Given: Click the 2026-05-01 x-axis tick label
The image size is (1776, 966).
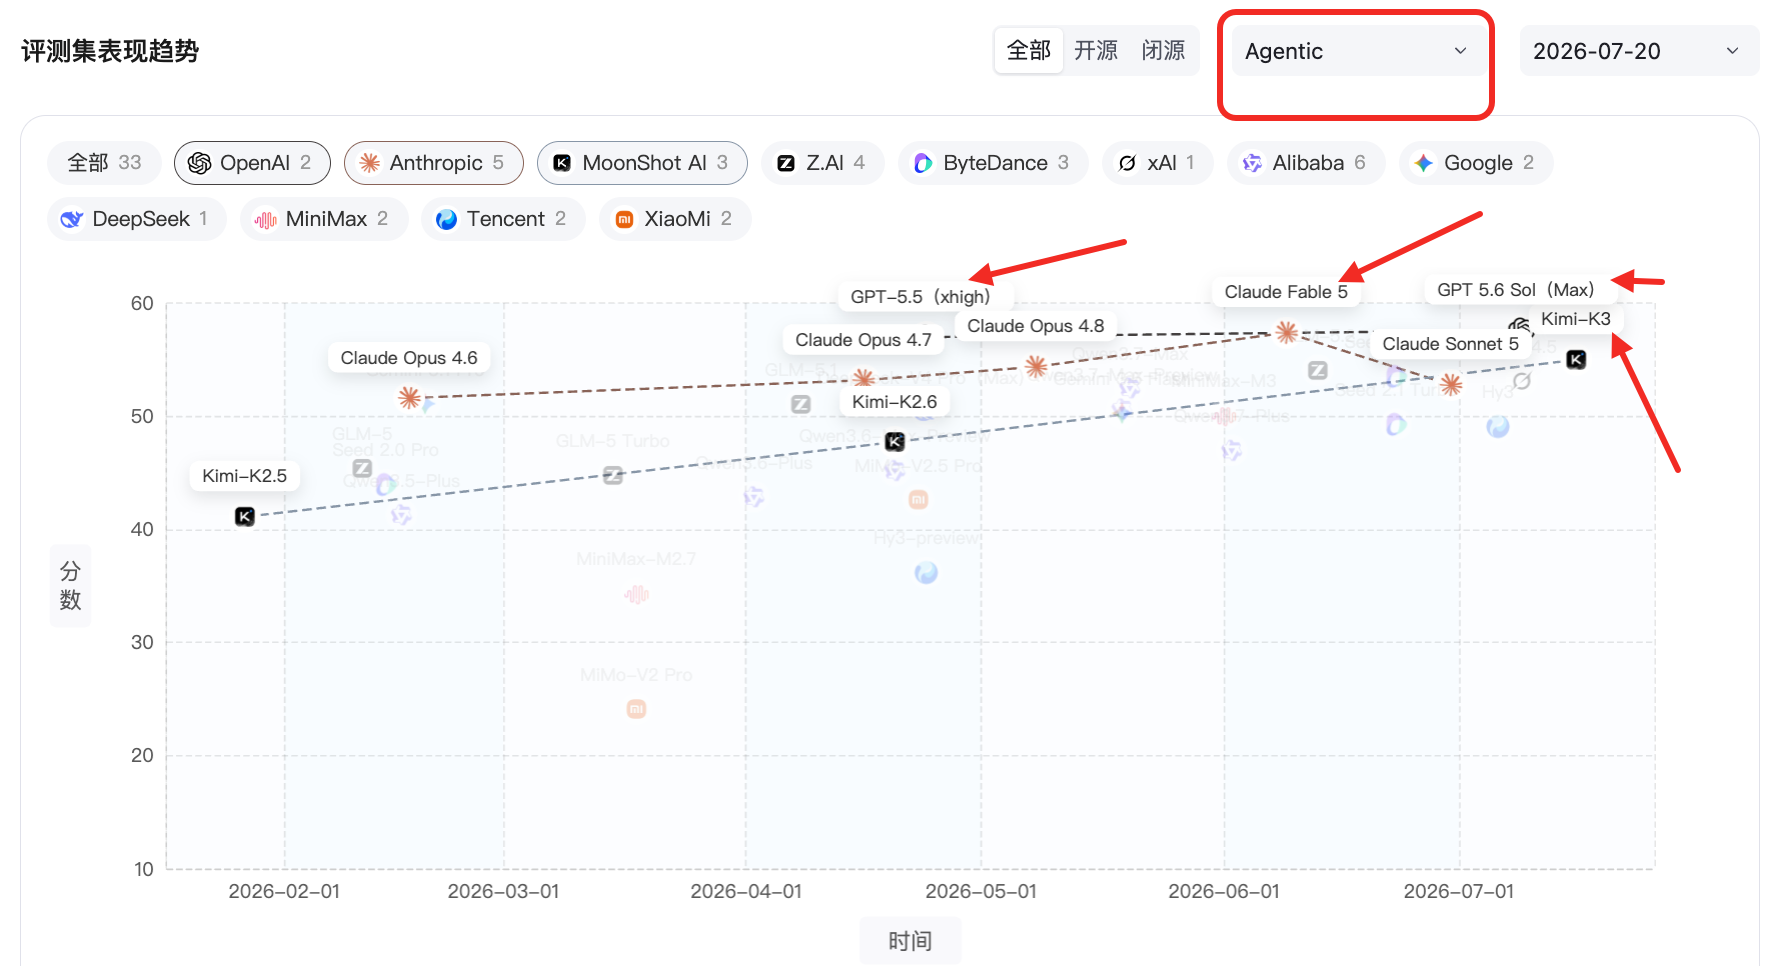Looking at the screenshot, I should 981,891.
